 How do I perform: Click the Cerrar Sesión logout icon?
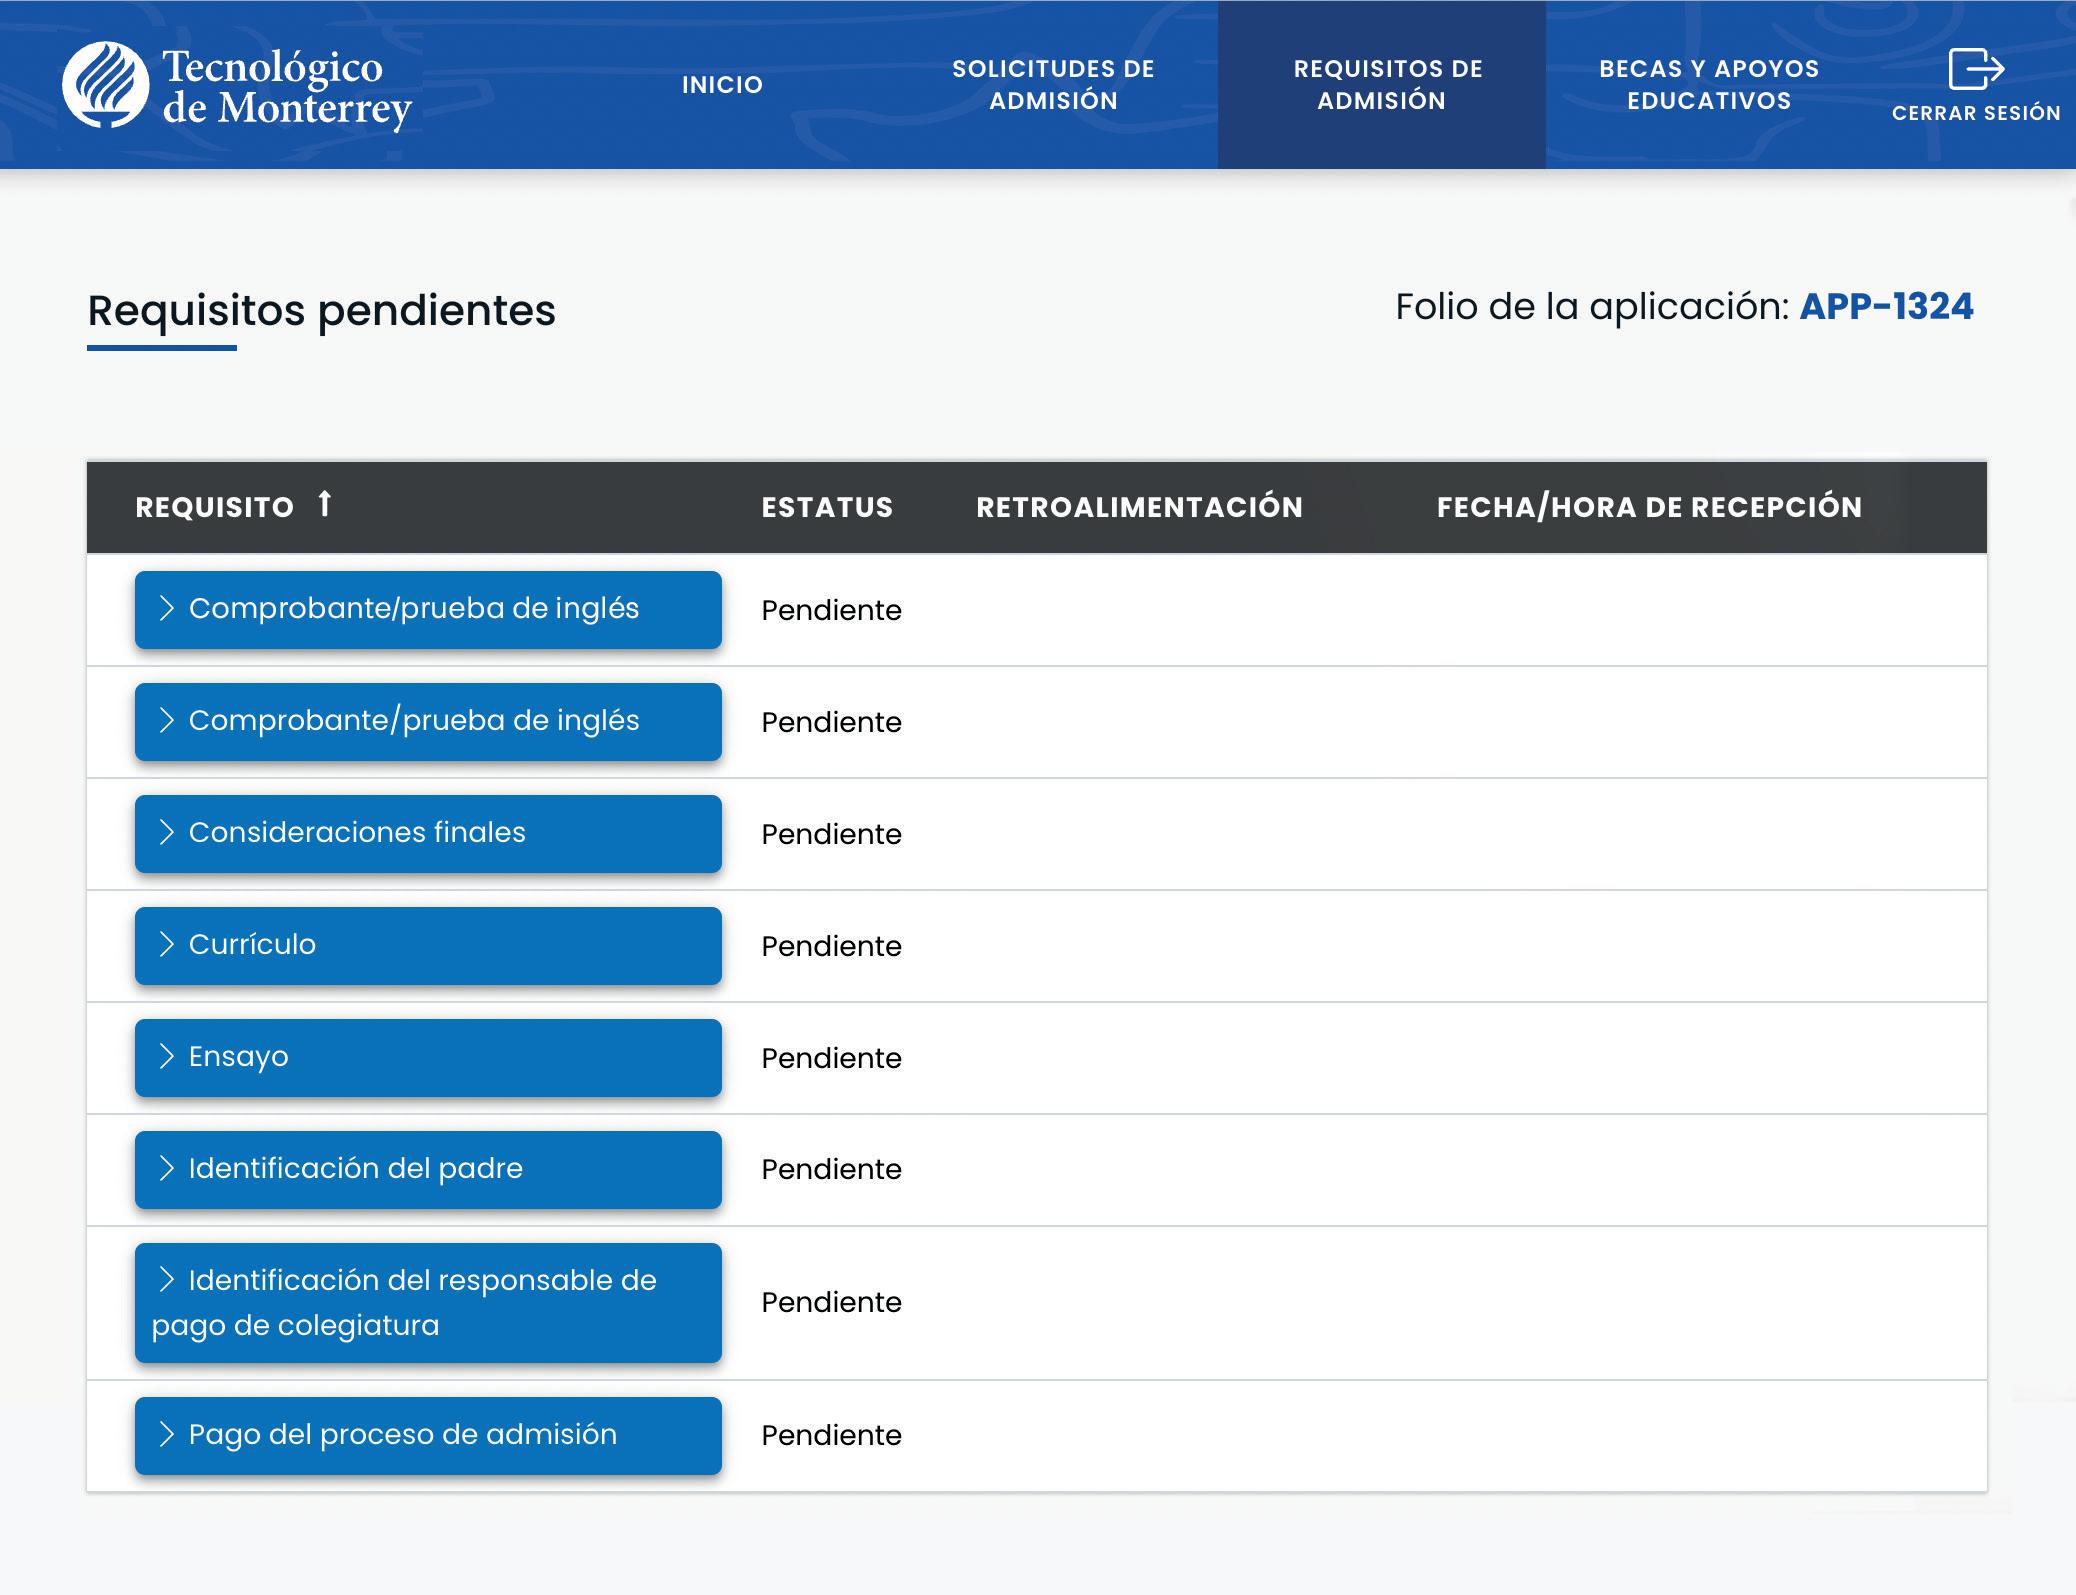1975,70
